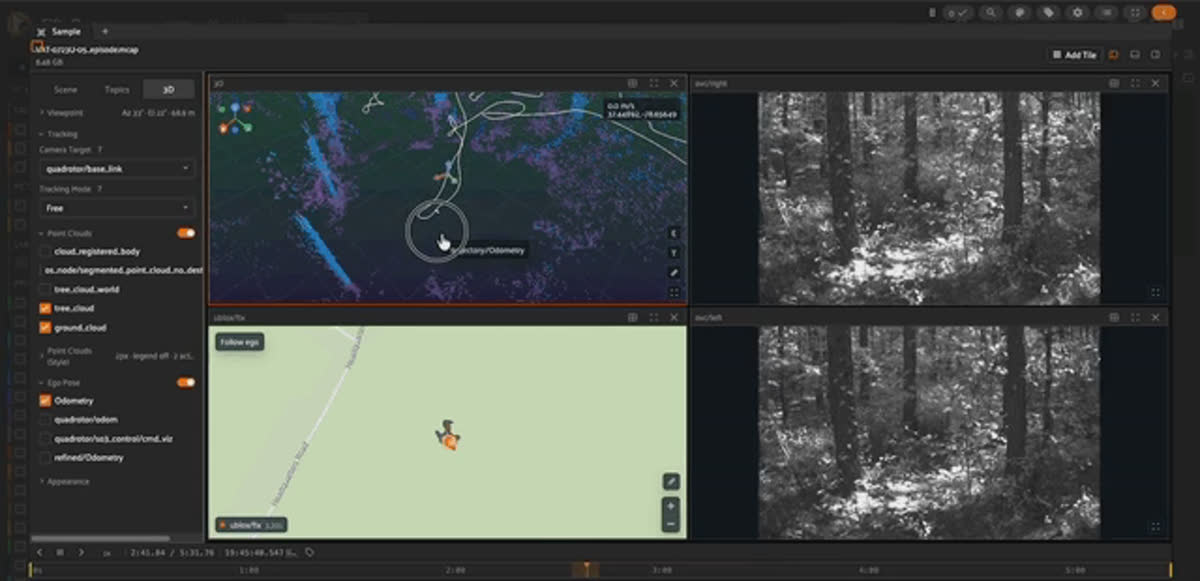Close the 3D panel

(674, 83)
